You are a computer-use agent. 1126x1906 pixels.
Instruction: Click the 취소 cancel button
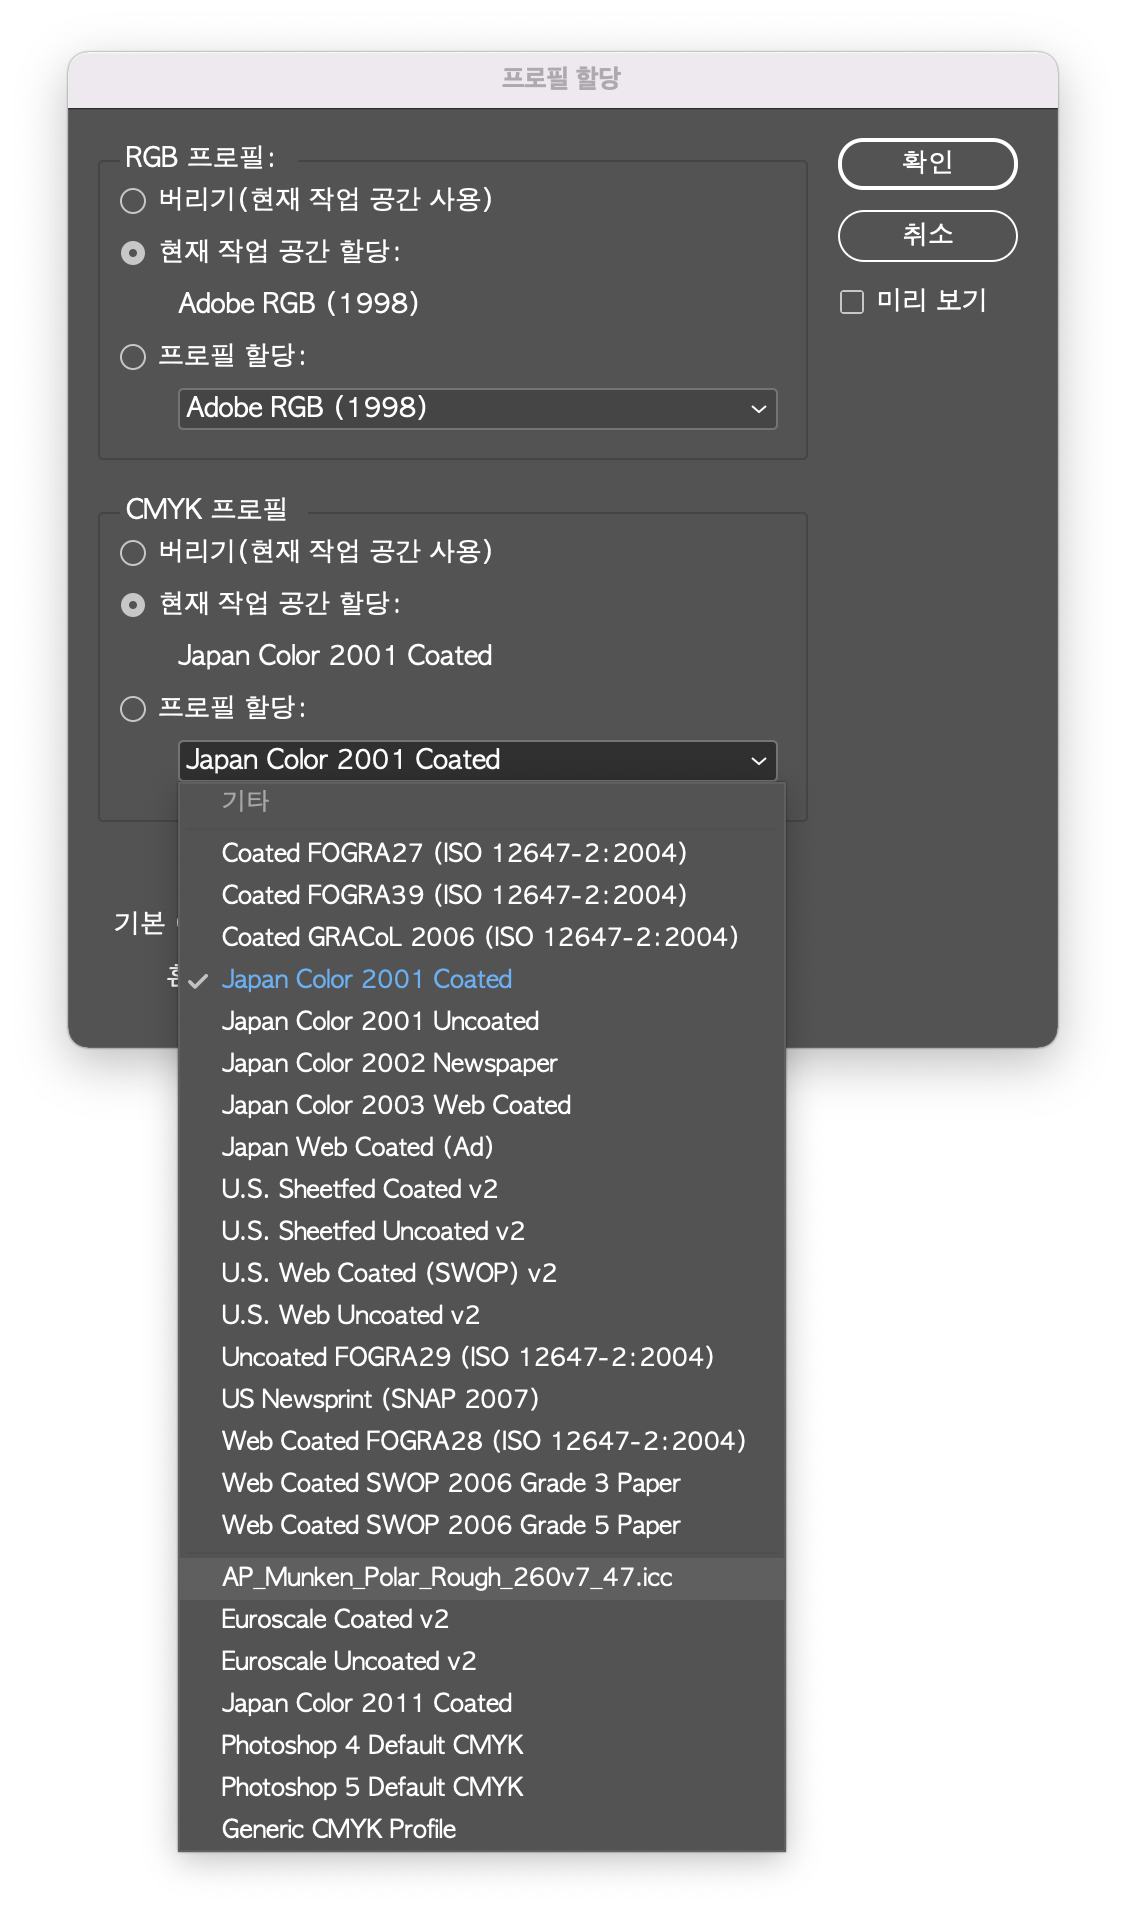click(927, 236)
